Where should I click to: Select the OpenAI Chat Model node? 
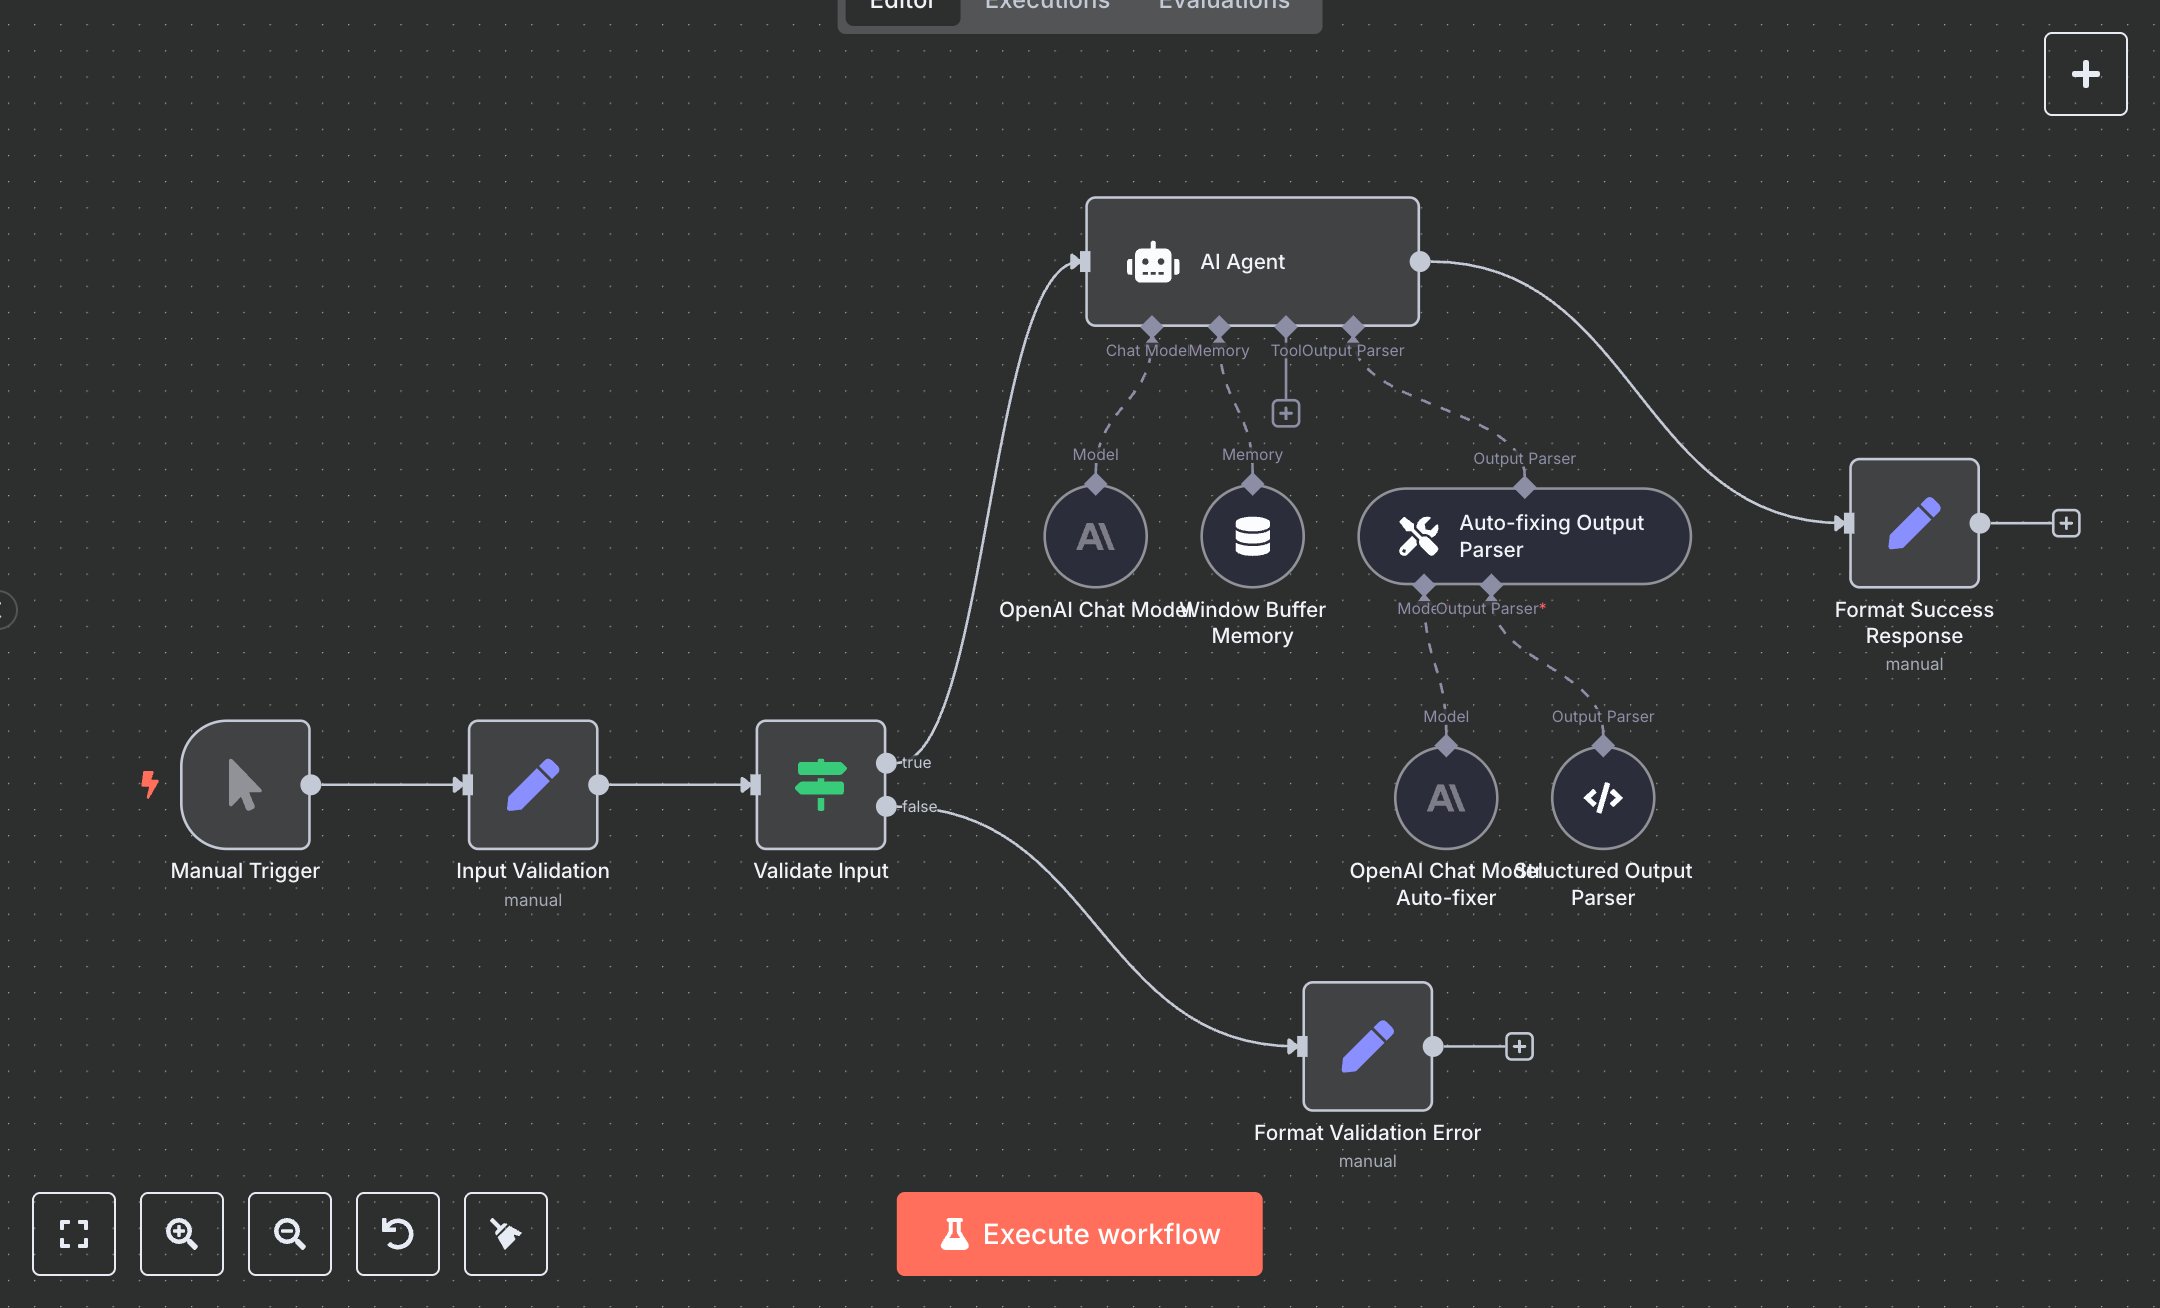click(1095, 536)
